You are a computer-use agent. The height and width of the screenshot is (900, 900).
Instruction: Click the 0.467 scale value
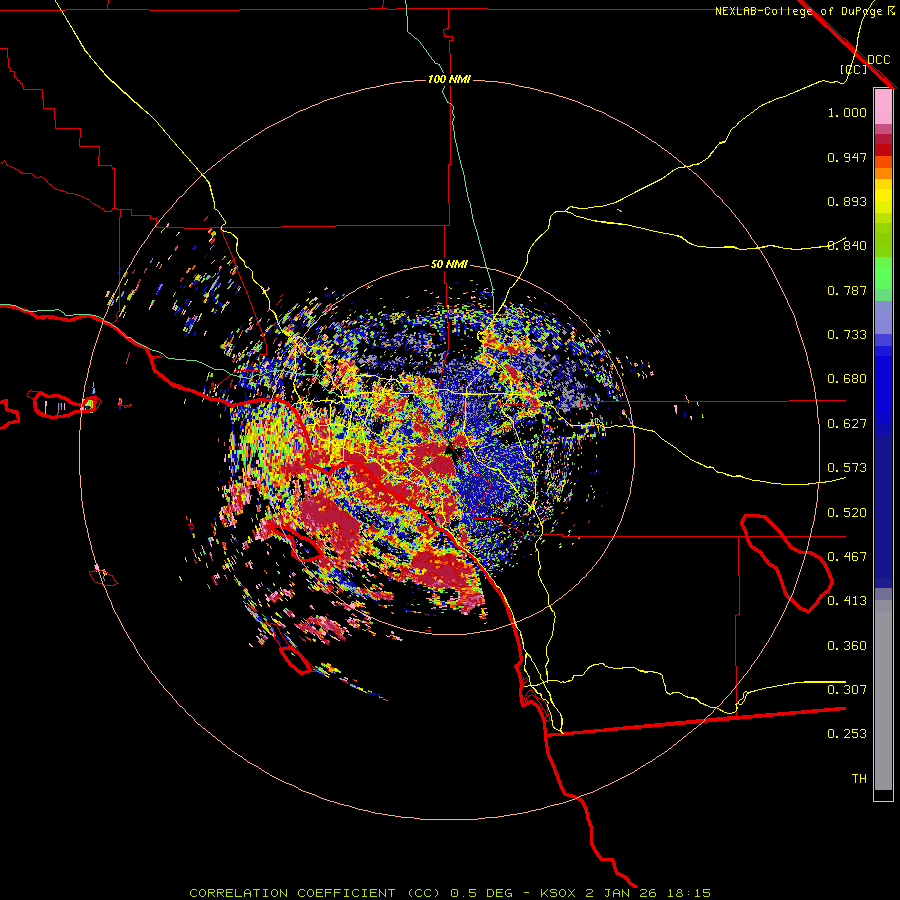(x=847, y=557)
